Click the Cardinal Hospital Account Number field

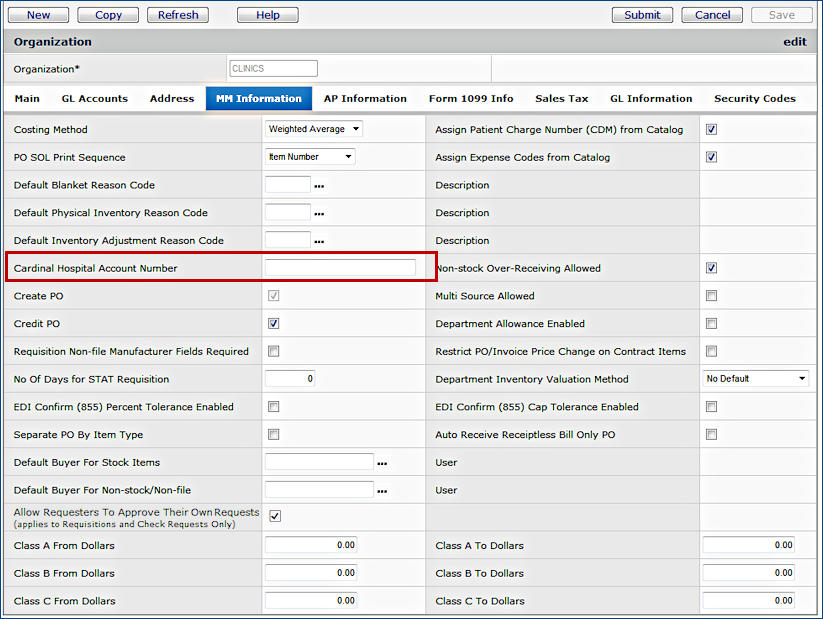click(x=340, y=268)
